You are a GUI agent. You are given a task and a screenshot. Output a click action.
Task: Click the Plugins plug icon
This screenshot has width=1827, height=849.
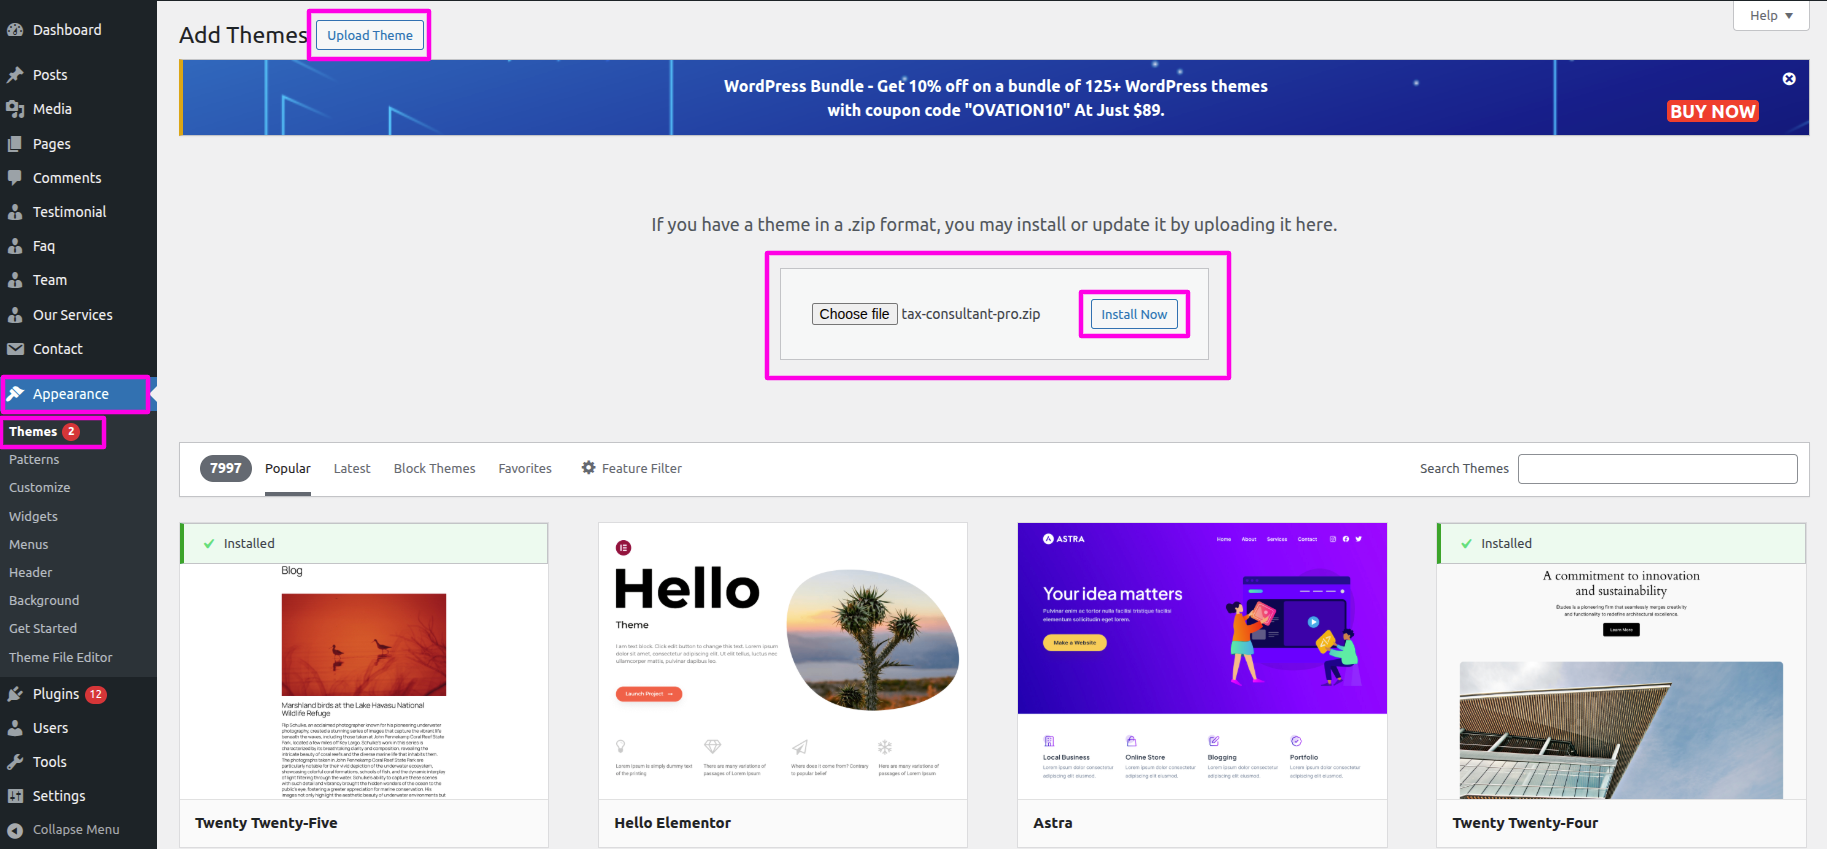[x=15, y=694]
